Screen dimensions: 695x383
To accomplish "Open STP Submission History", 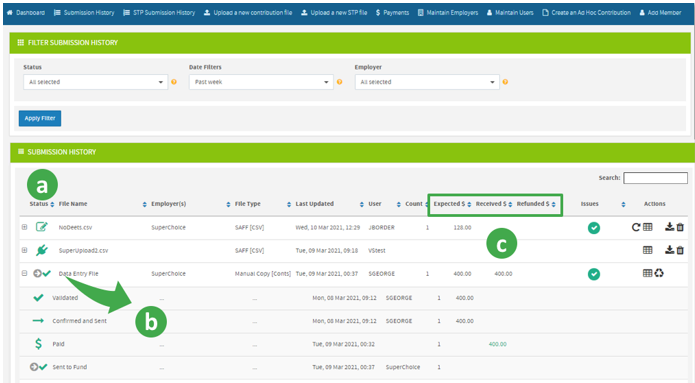I will tap(159, 12).
